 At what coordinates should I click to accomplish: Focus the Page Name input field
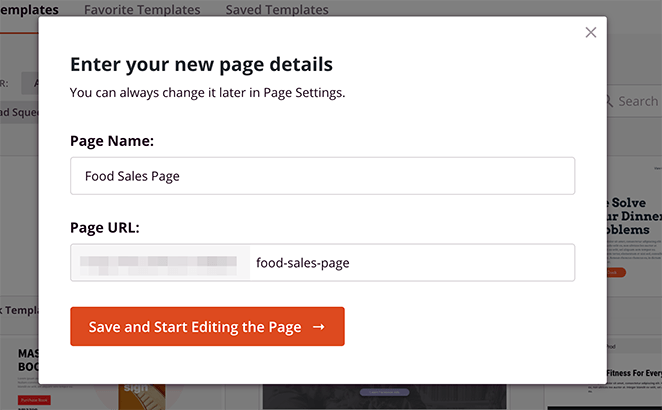[322, 176]
